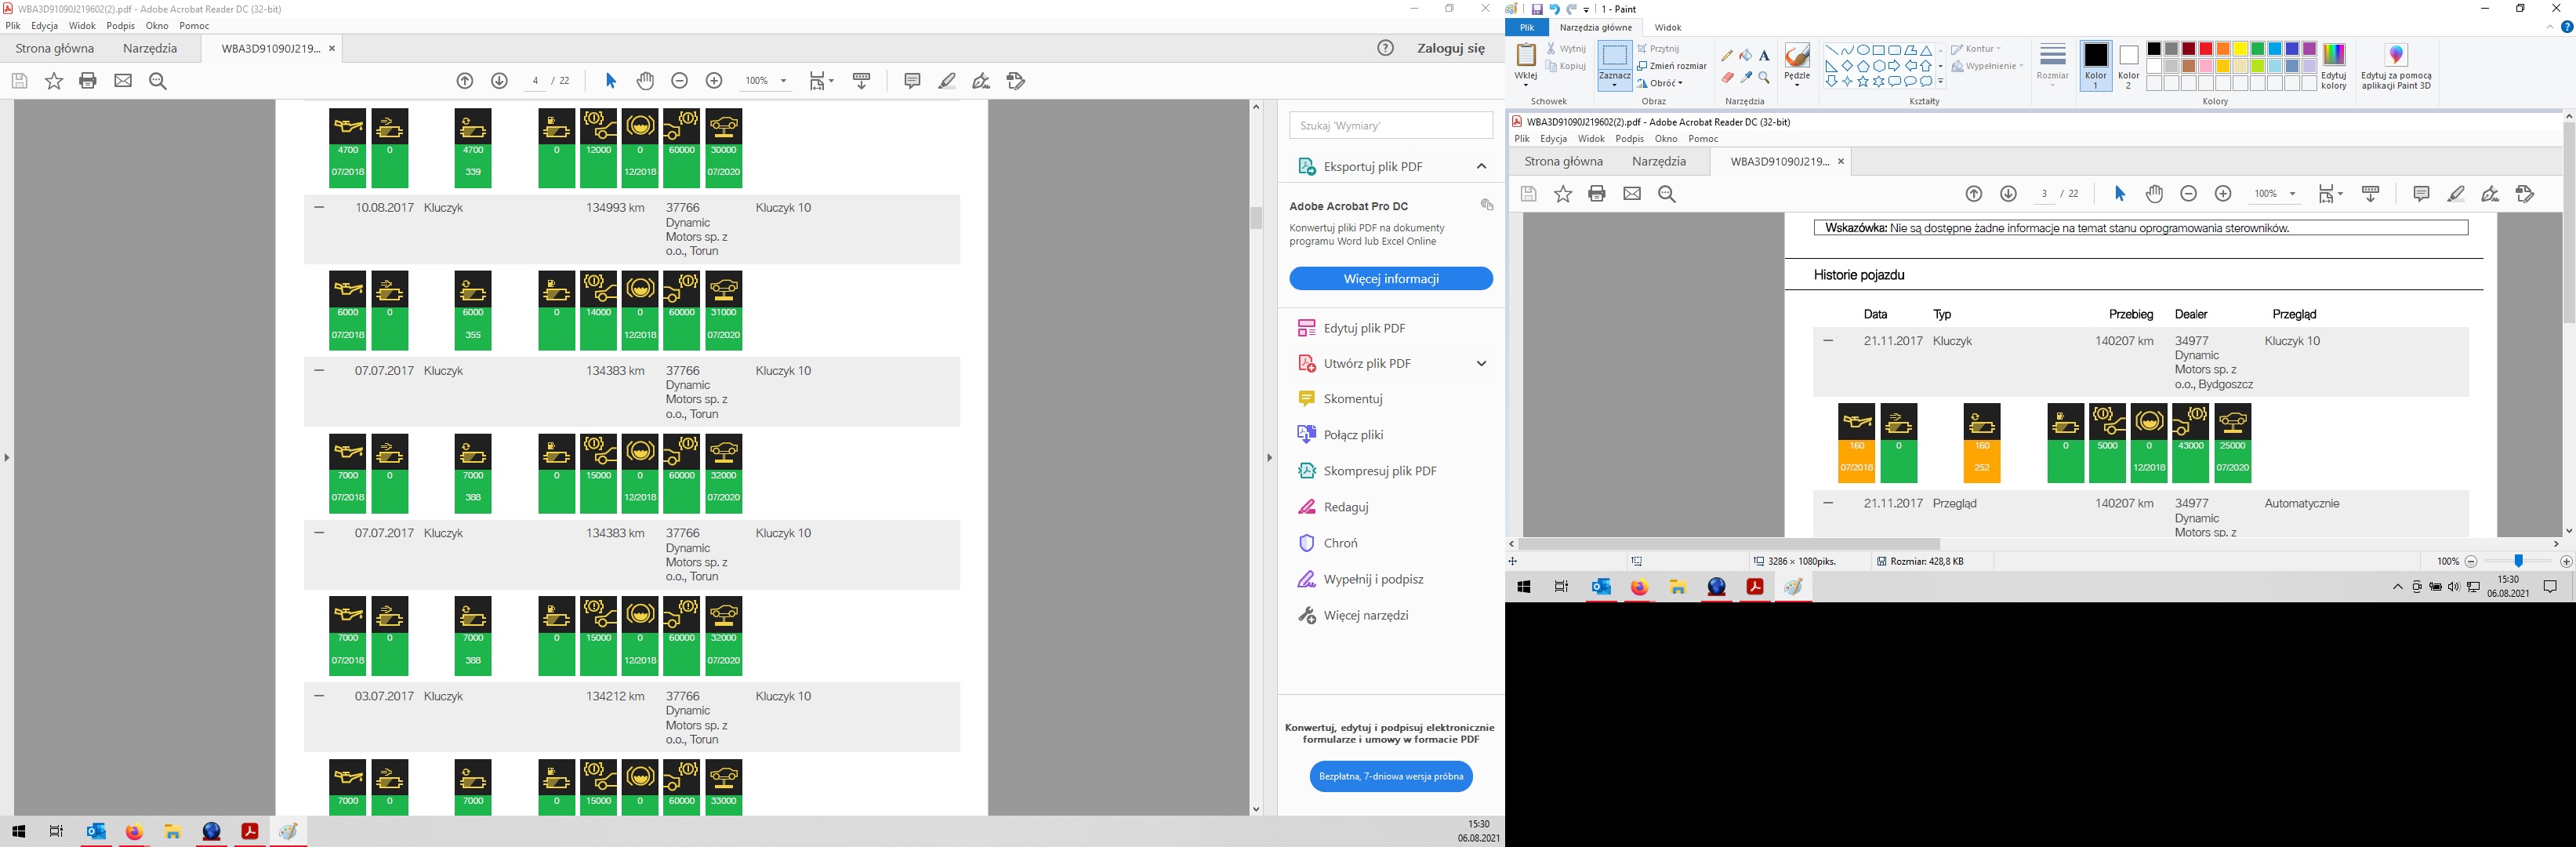
Task: Click Zaloguj się to sign in
Action: pyautogui.click(x=1451, y=48)
